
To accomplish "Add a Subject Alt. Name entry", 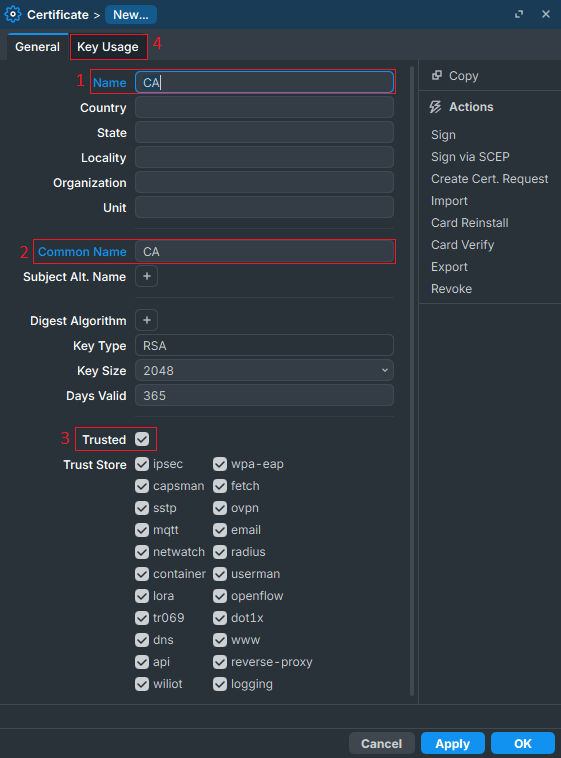I will coord(147,277).
